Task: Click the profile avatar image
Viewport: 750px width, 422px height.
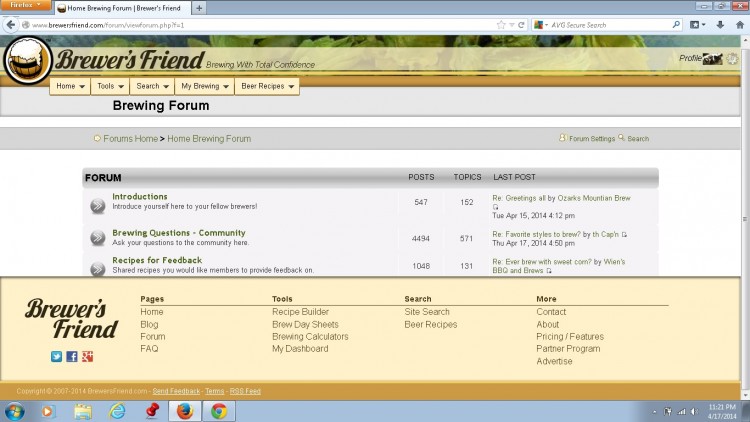Action: point(713,59)
